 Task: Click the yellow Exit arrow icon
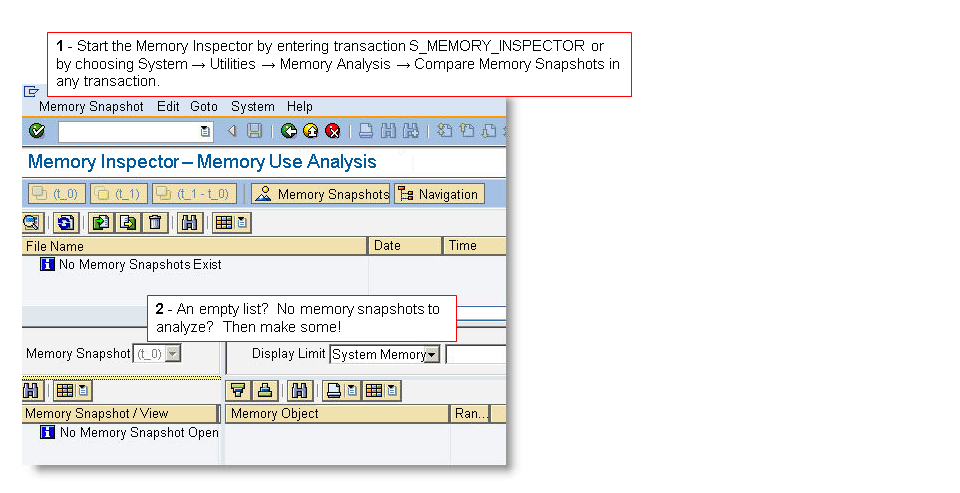(x=311, y=131)
